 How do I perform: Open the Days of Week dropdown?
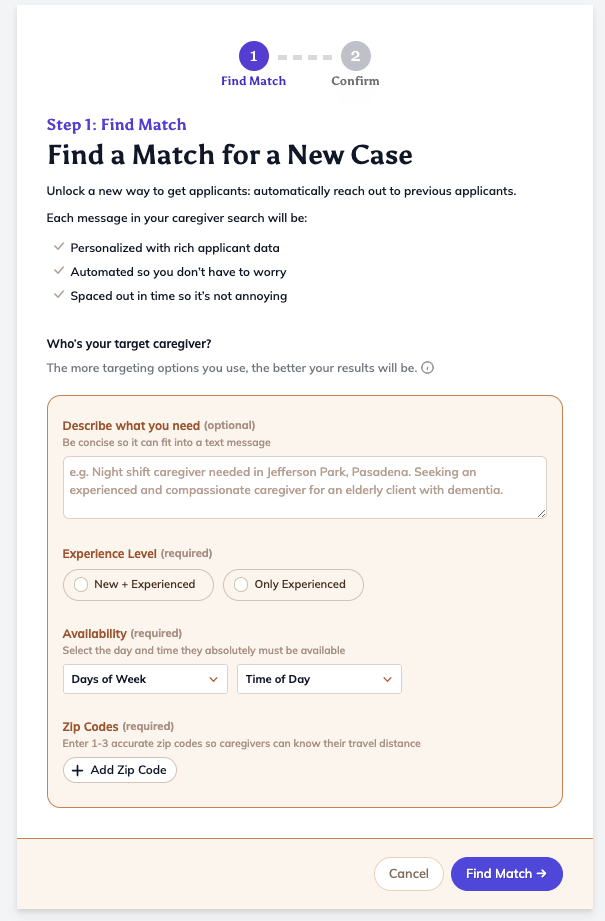click(145, 679)
